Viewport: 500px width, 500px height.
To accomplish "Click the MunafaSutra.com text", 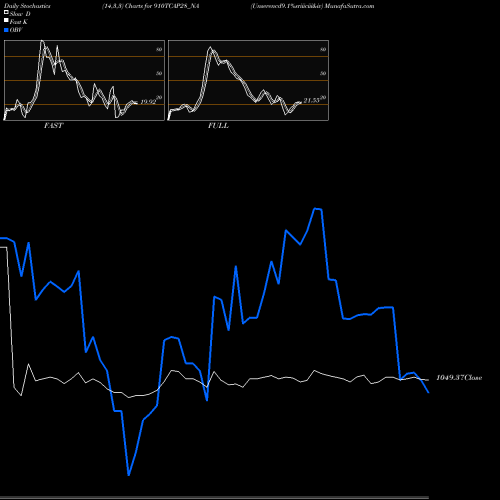I will [x=349, y=6].
